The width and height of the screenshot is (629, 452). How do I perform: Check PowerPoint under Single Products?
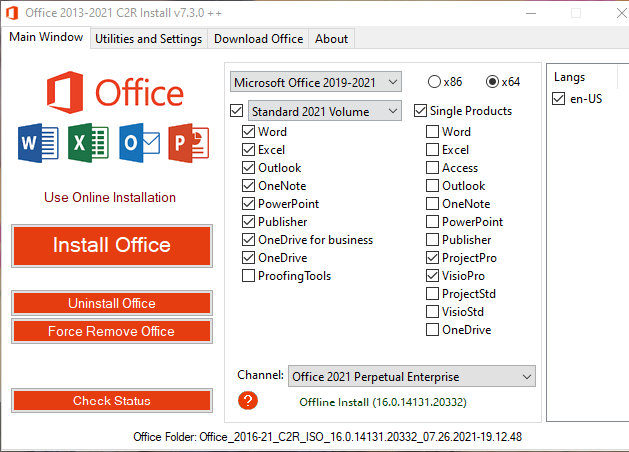432,222
